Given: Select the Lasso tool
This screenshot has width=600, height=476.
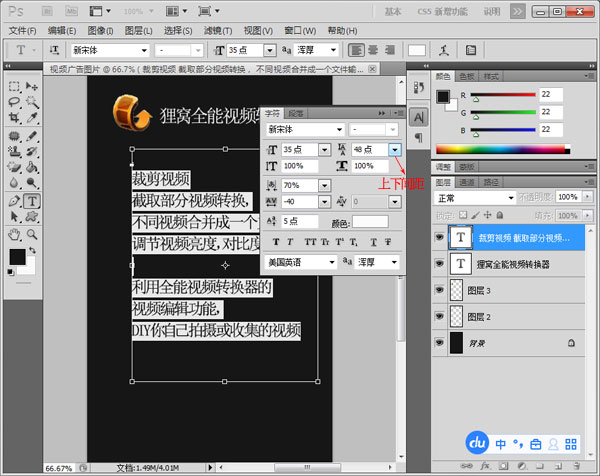Looking at the screenshot, I should coord(15,102).
